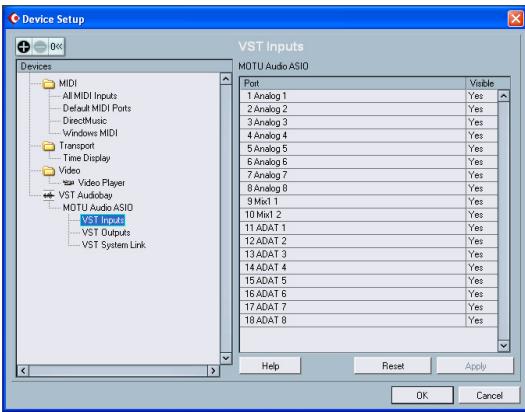525x412 pixels.
Task: Toggle visibility of port 5 Analog 5
Action: 475,149
